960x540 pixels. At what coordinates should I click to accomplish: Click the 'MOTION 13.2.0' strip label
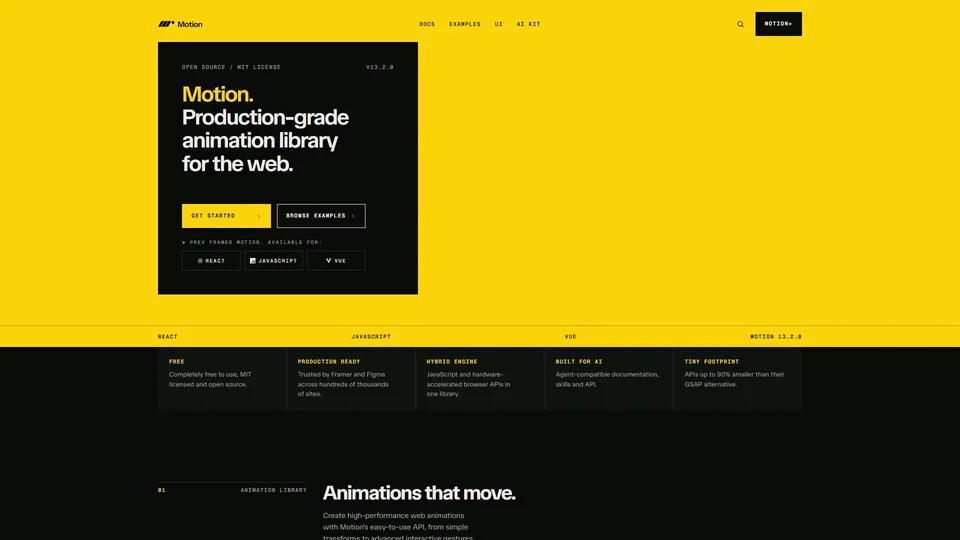click(x=776, y=337)
